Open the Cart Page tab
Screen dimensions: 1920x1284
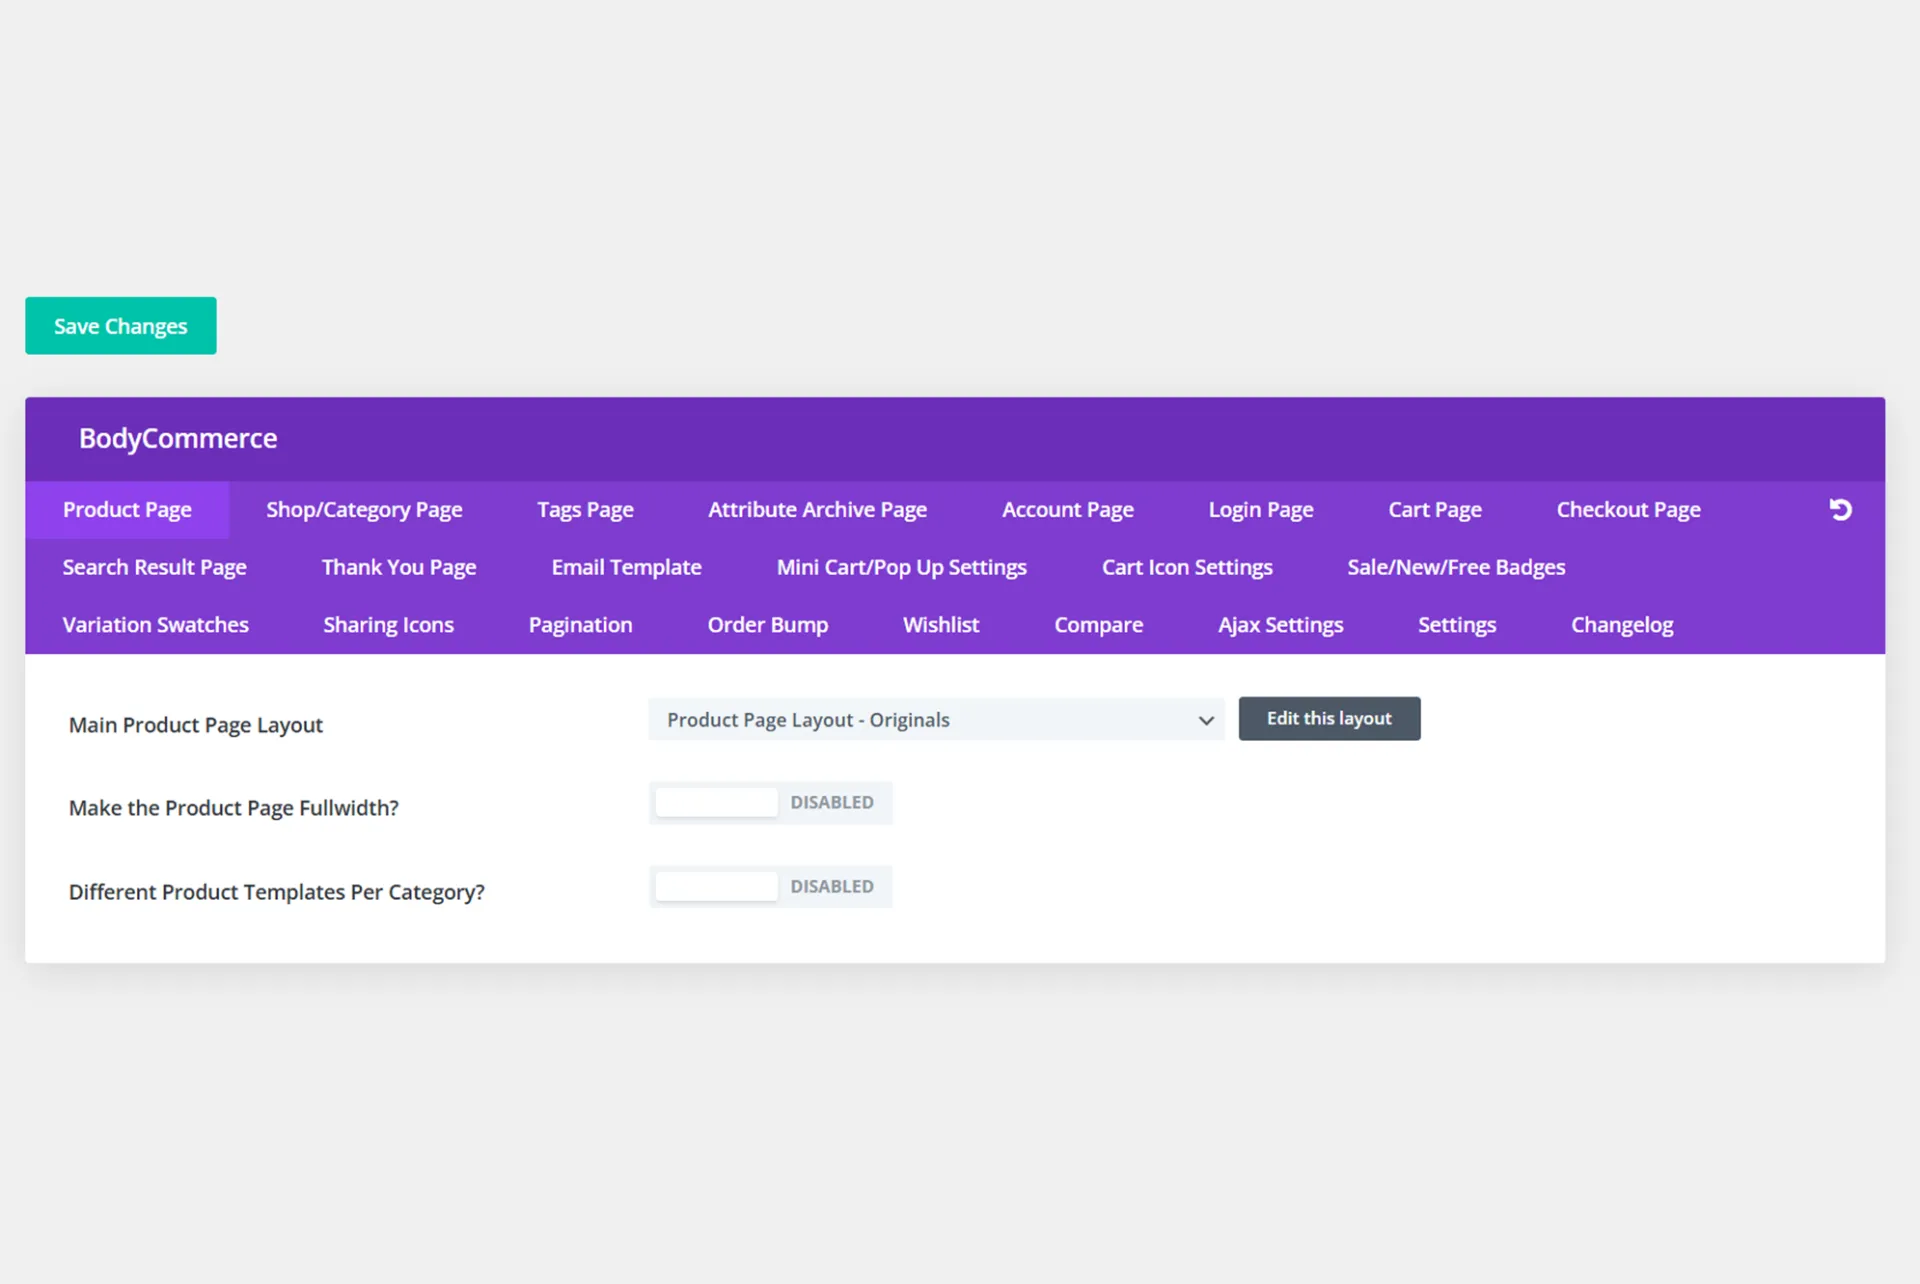coord(1434,510)
